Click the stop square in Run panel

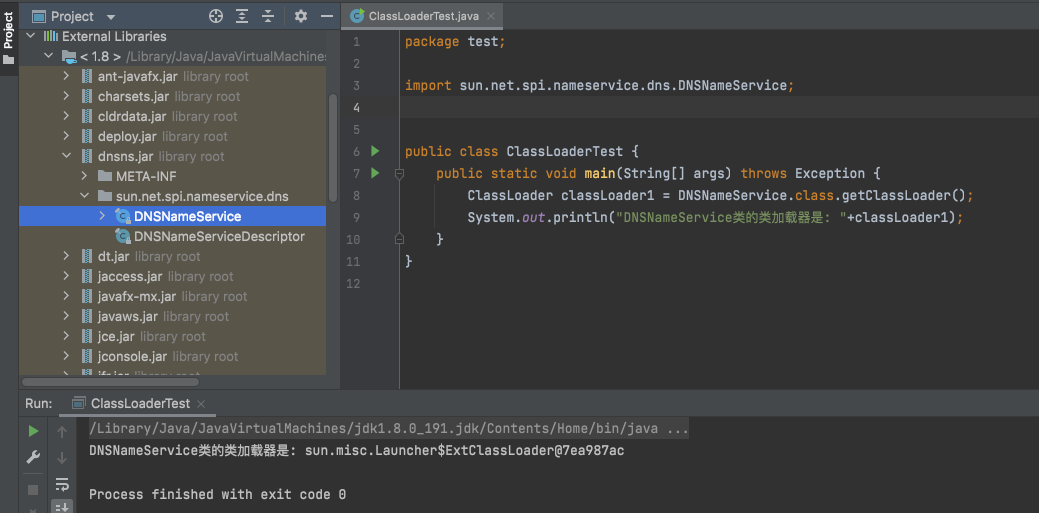coord(33,490)
